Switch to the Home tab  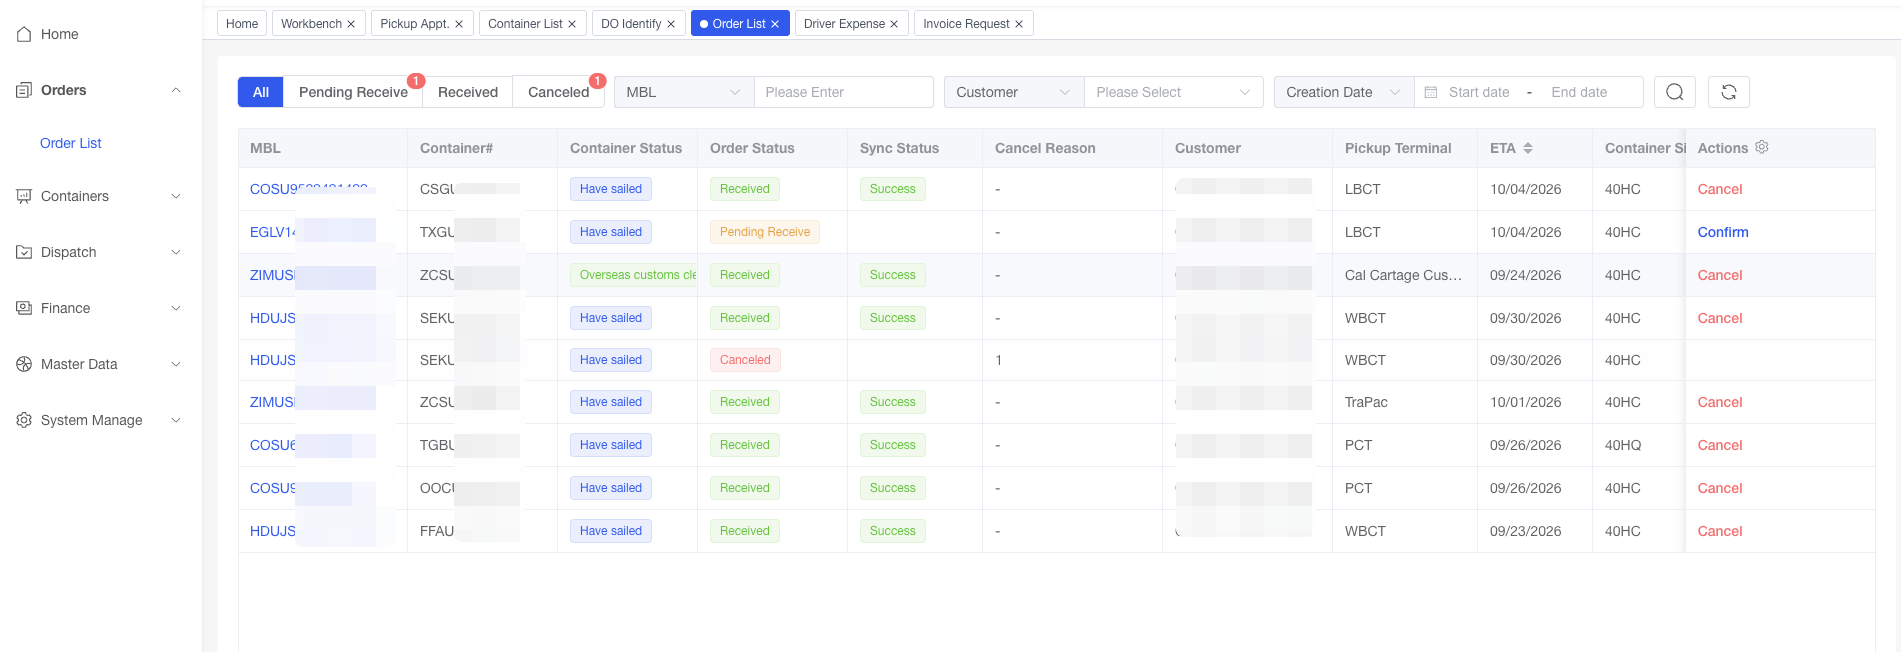[x=242, y=24]
